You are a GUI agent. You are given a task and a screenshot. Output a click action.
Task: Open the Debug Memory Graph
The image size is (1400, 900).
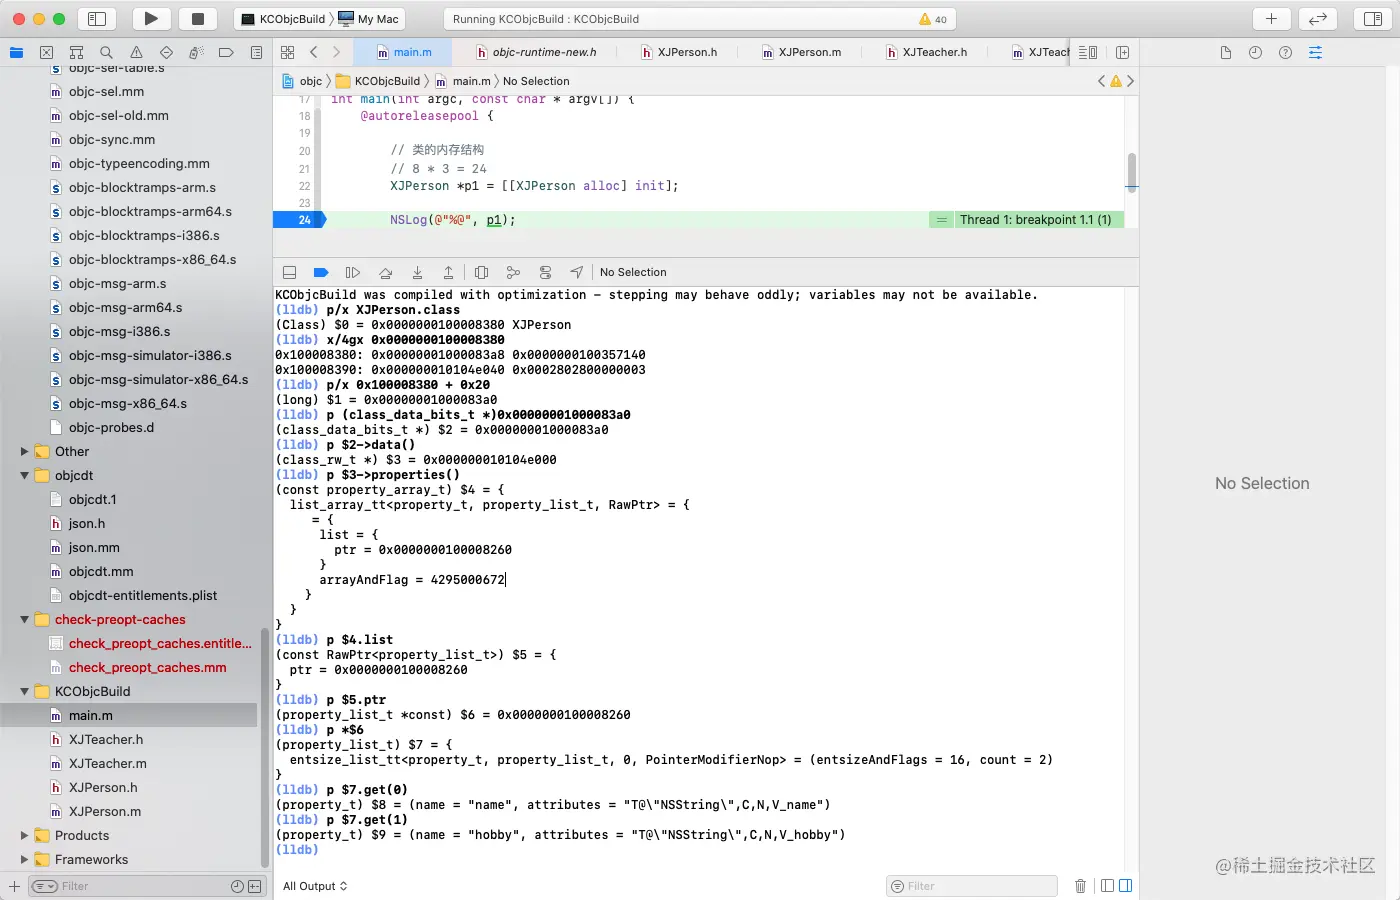coord(513,272)
